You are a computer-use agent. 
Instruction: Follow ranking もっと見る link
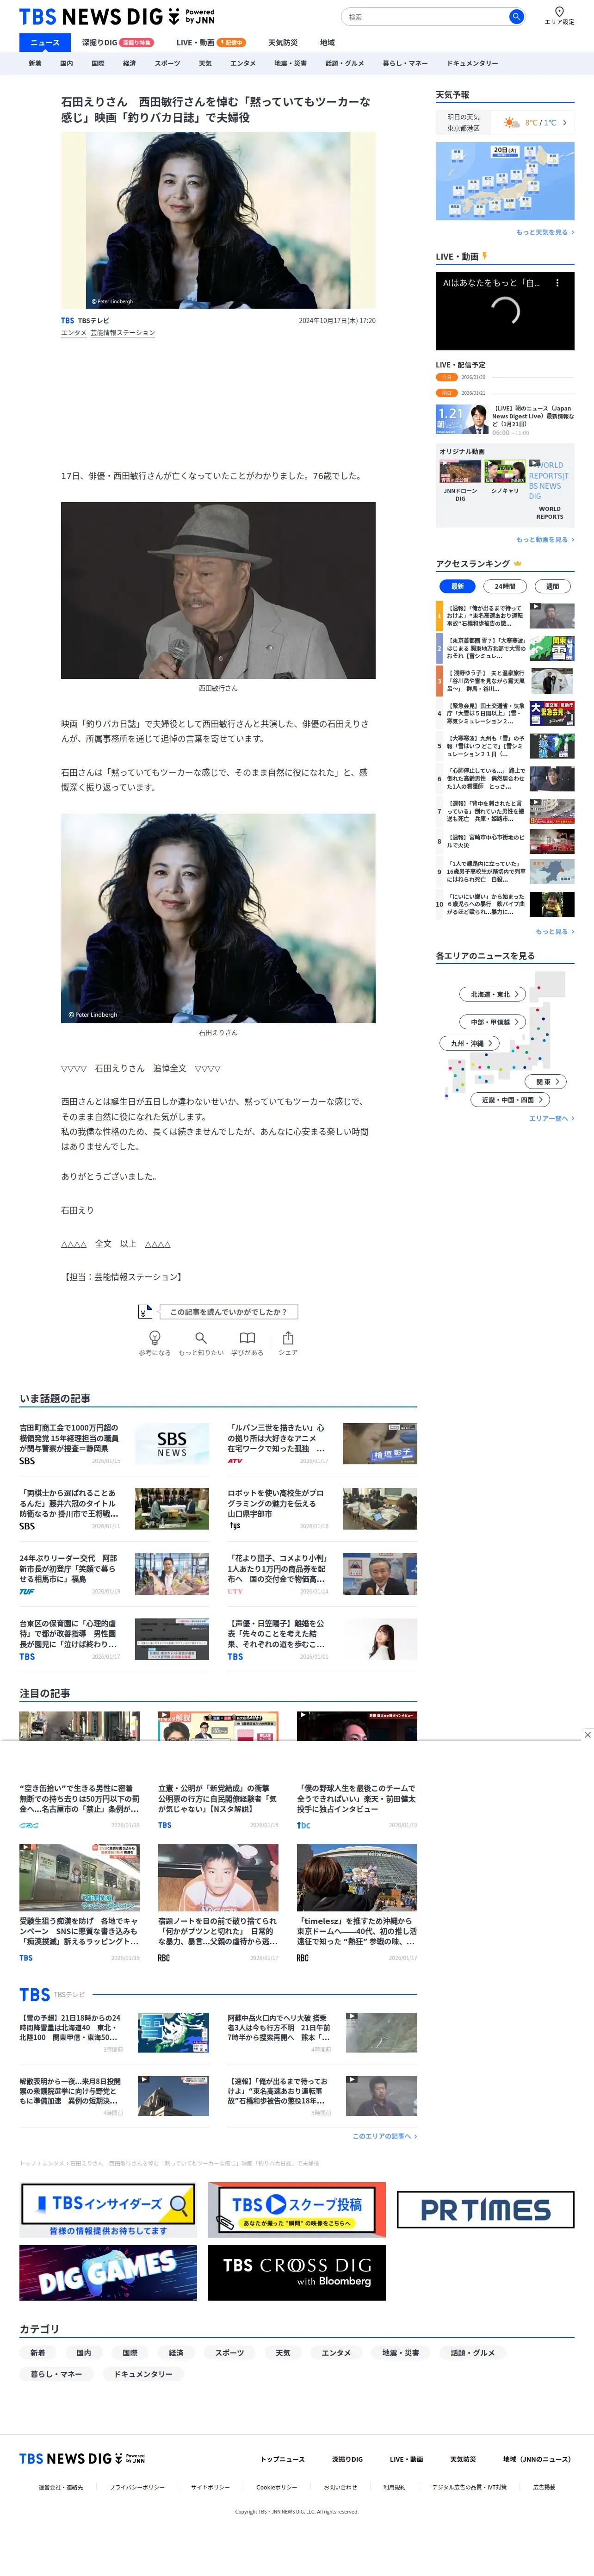pyautogui.click(x=555, y=931)
